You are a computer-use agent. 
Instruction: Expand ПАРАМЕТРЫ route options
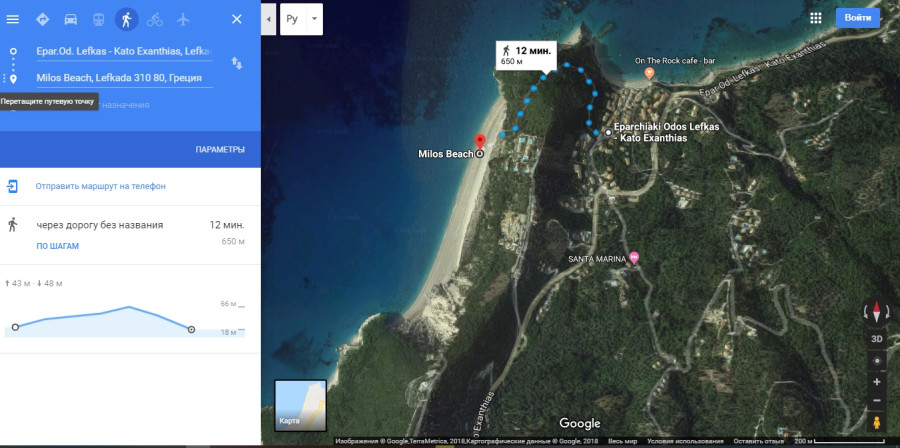(220, 150)
